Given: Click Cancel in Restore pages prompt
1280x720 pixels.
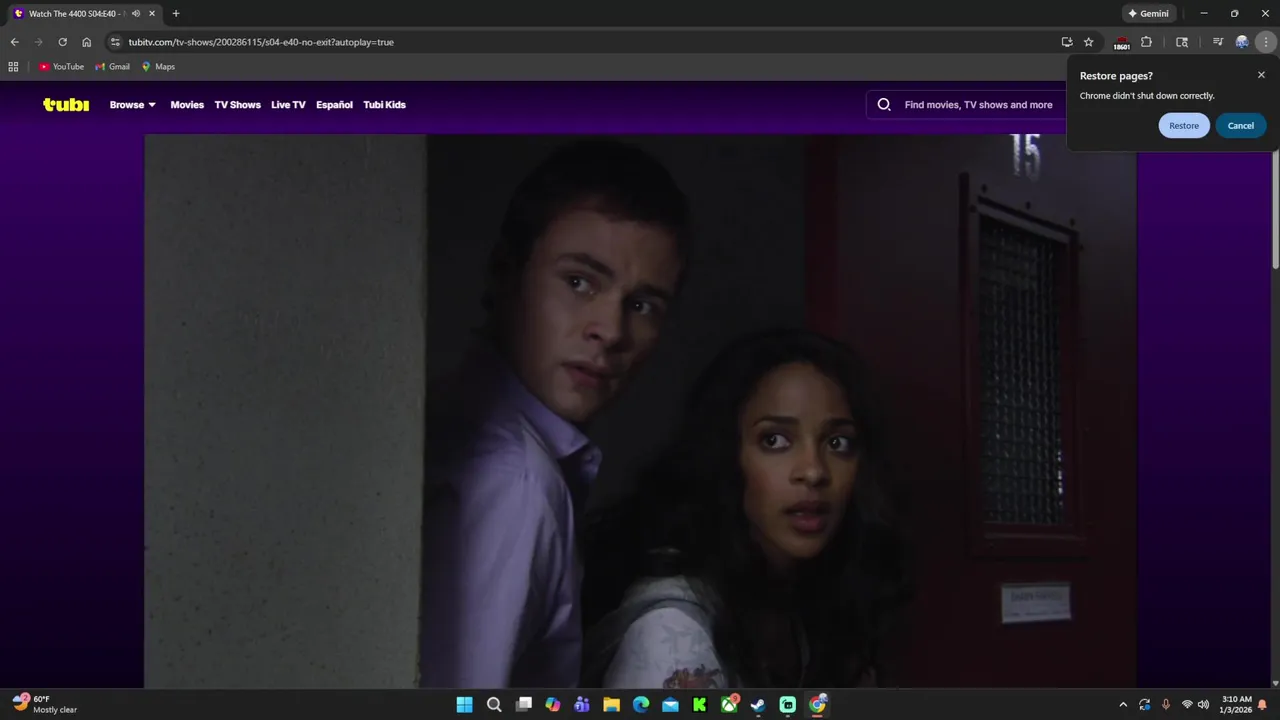Looking at the screenshot, I should click(x=1241, y=126).
